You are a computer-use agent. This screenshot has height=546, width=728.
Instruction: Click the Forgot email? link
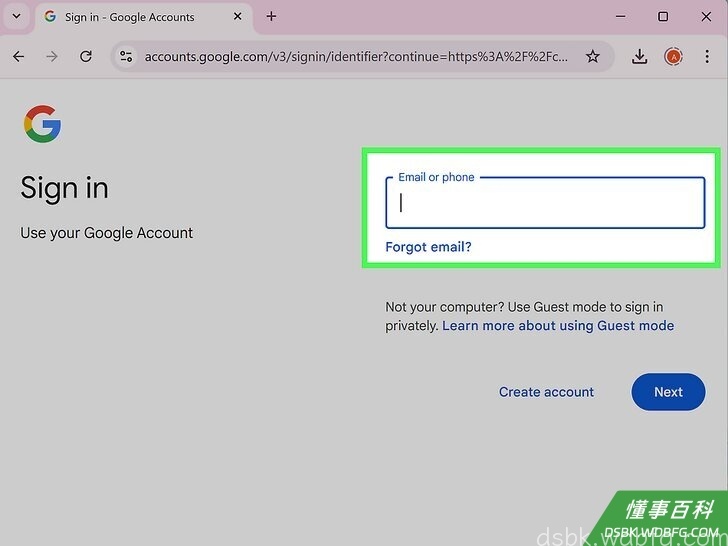428,247
